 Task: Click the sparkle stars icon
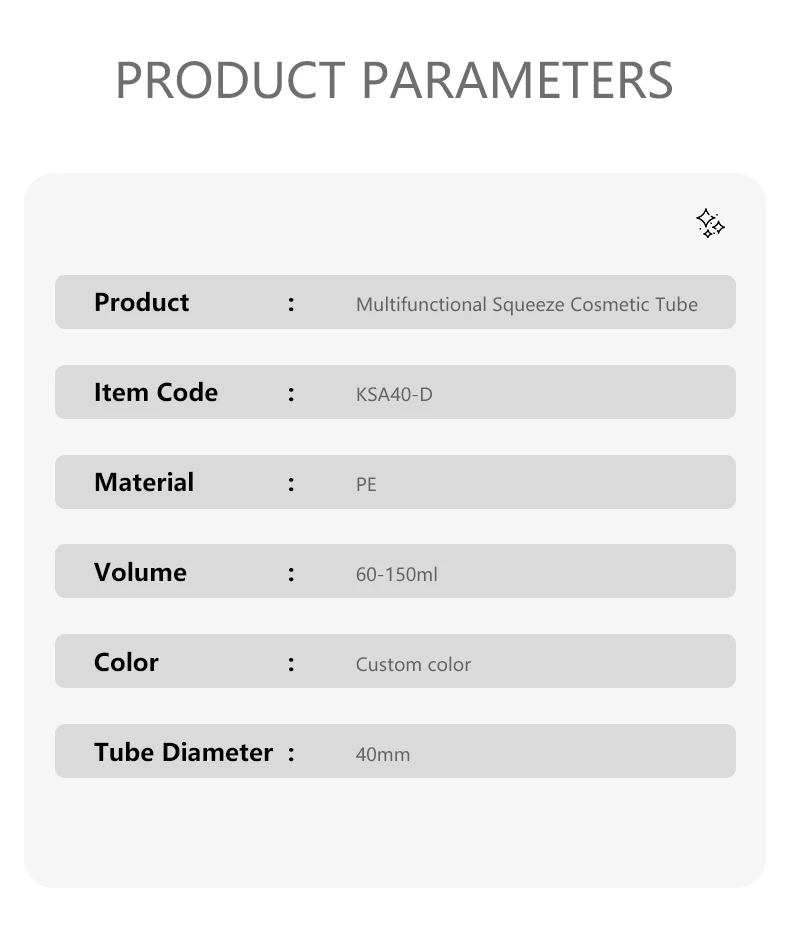[x=710, y=223]
